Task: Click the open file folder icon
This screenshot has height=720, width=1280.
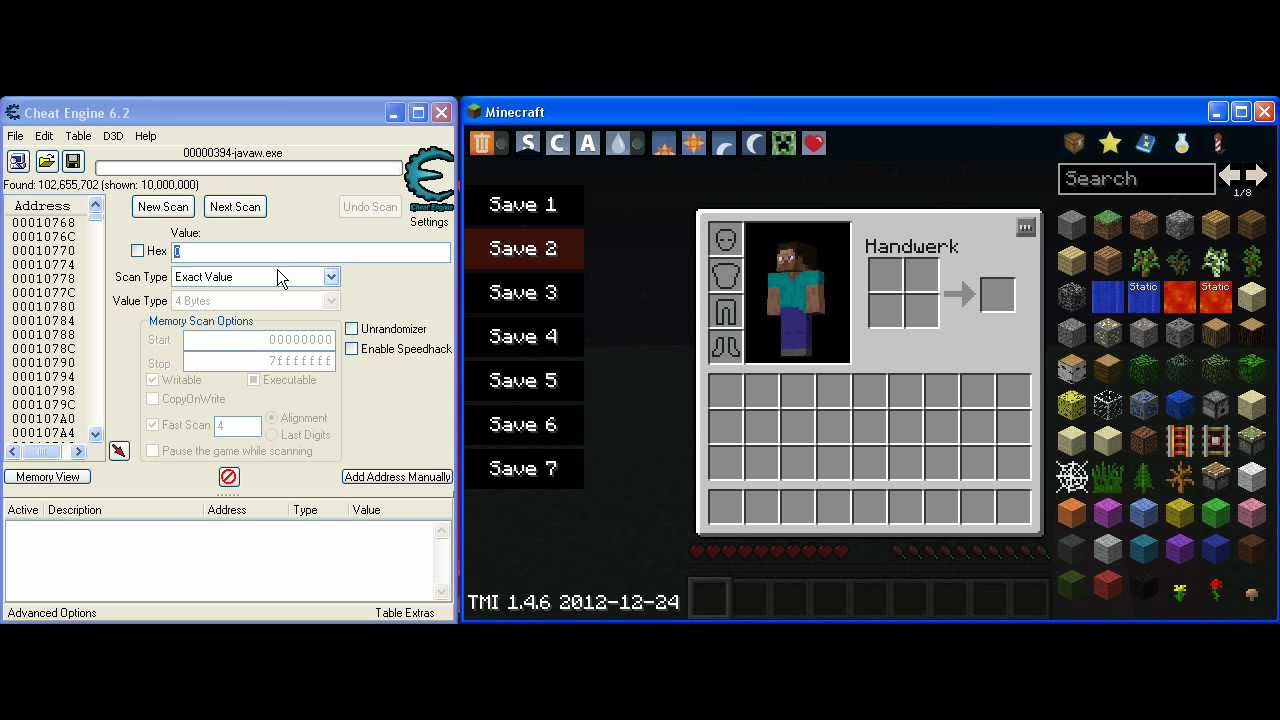Action: tap(46, 162)
